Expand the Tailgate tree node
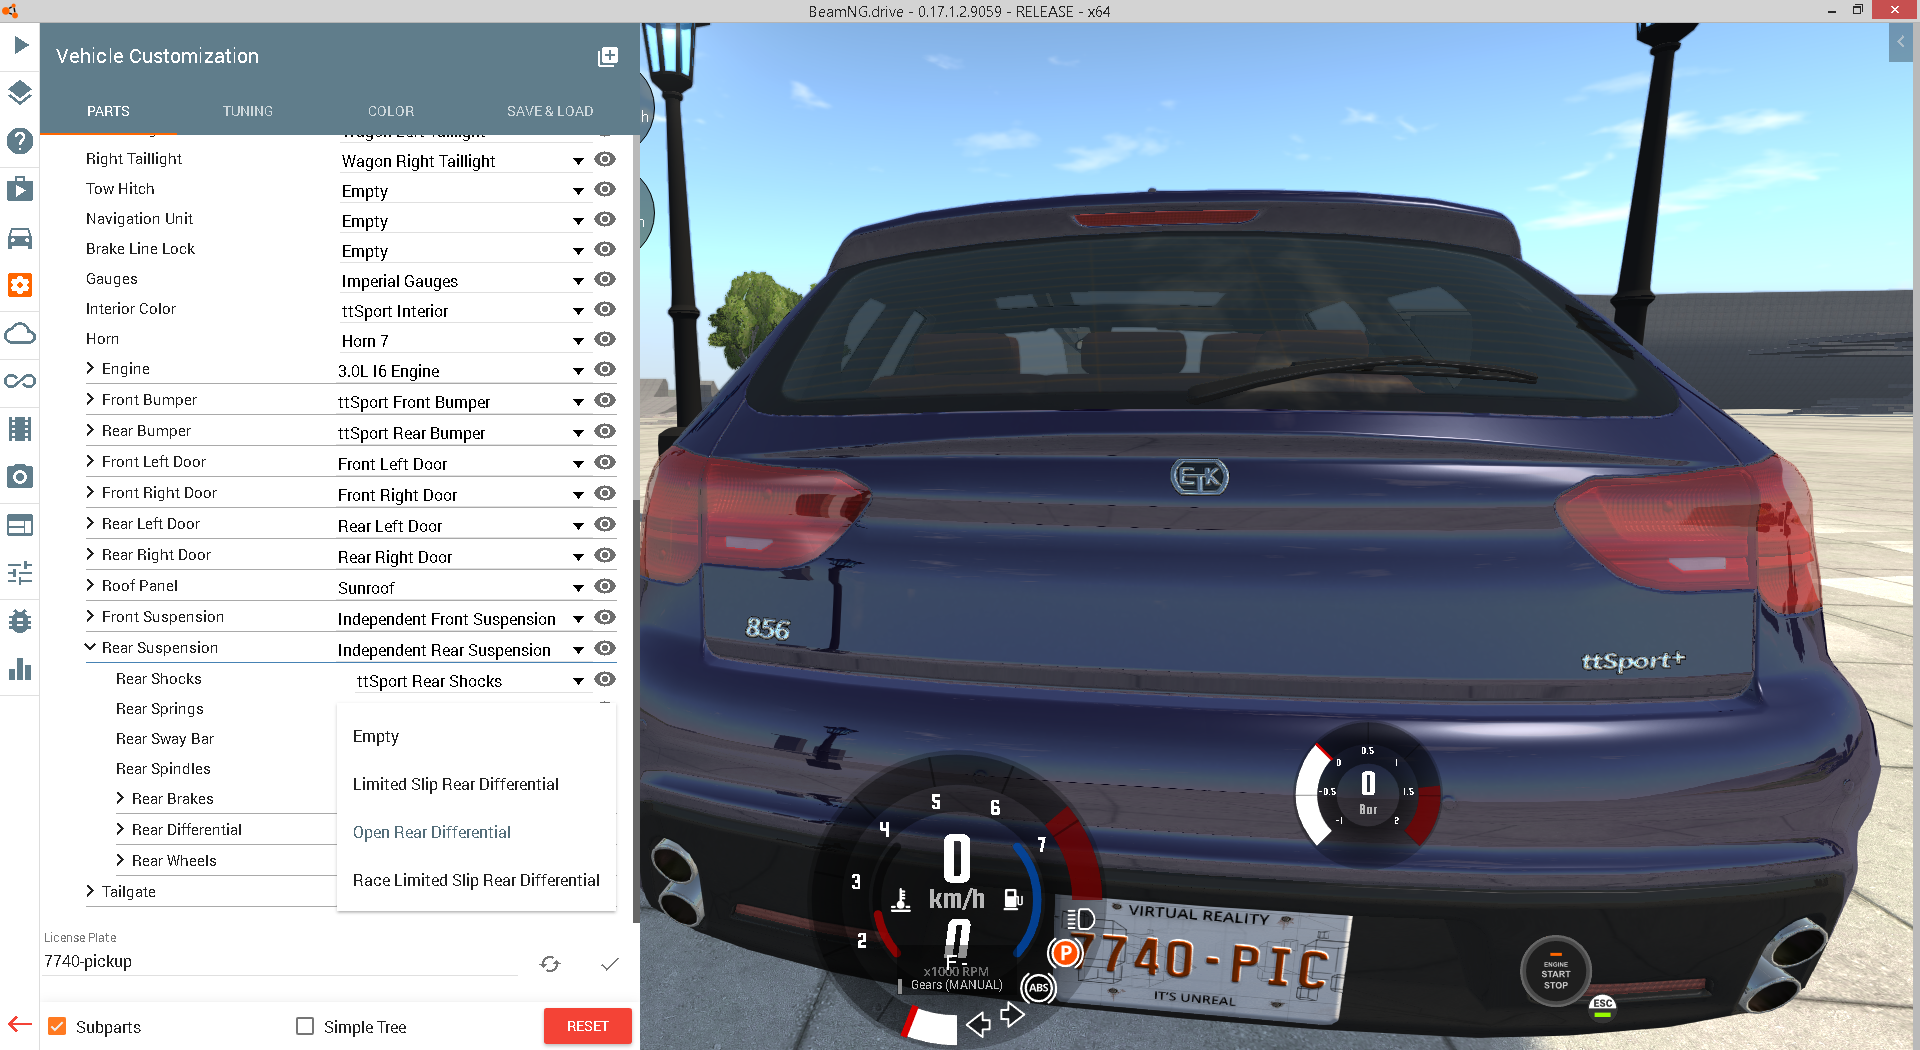The height and width of the screenshot is (1050, 1920). [90, 891]
